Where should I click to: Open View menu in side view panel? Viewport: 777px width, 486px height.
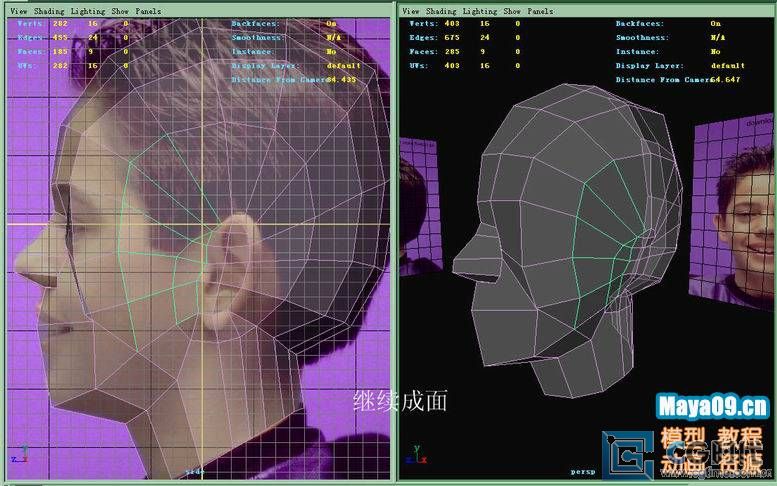pyautogui.click(x=19, y=11)
